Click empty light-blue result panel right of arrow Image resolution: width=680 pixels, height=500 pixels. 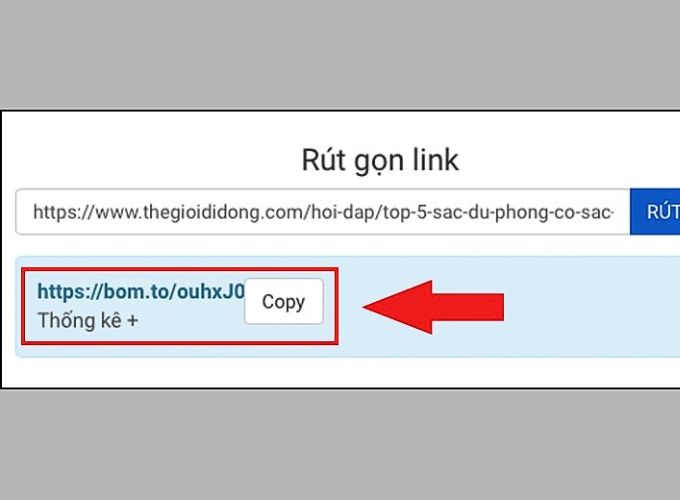(590, 307)
